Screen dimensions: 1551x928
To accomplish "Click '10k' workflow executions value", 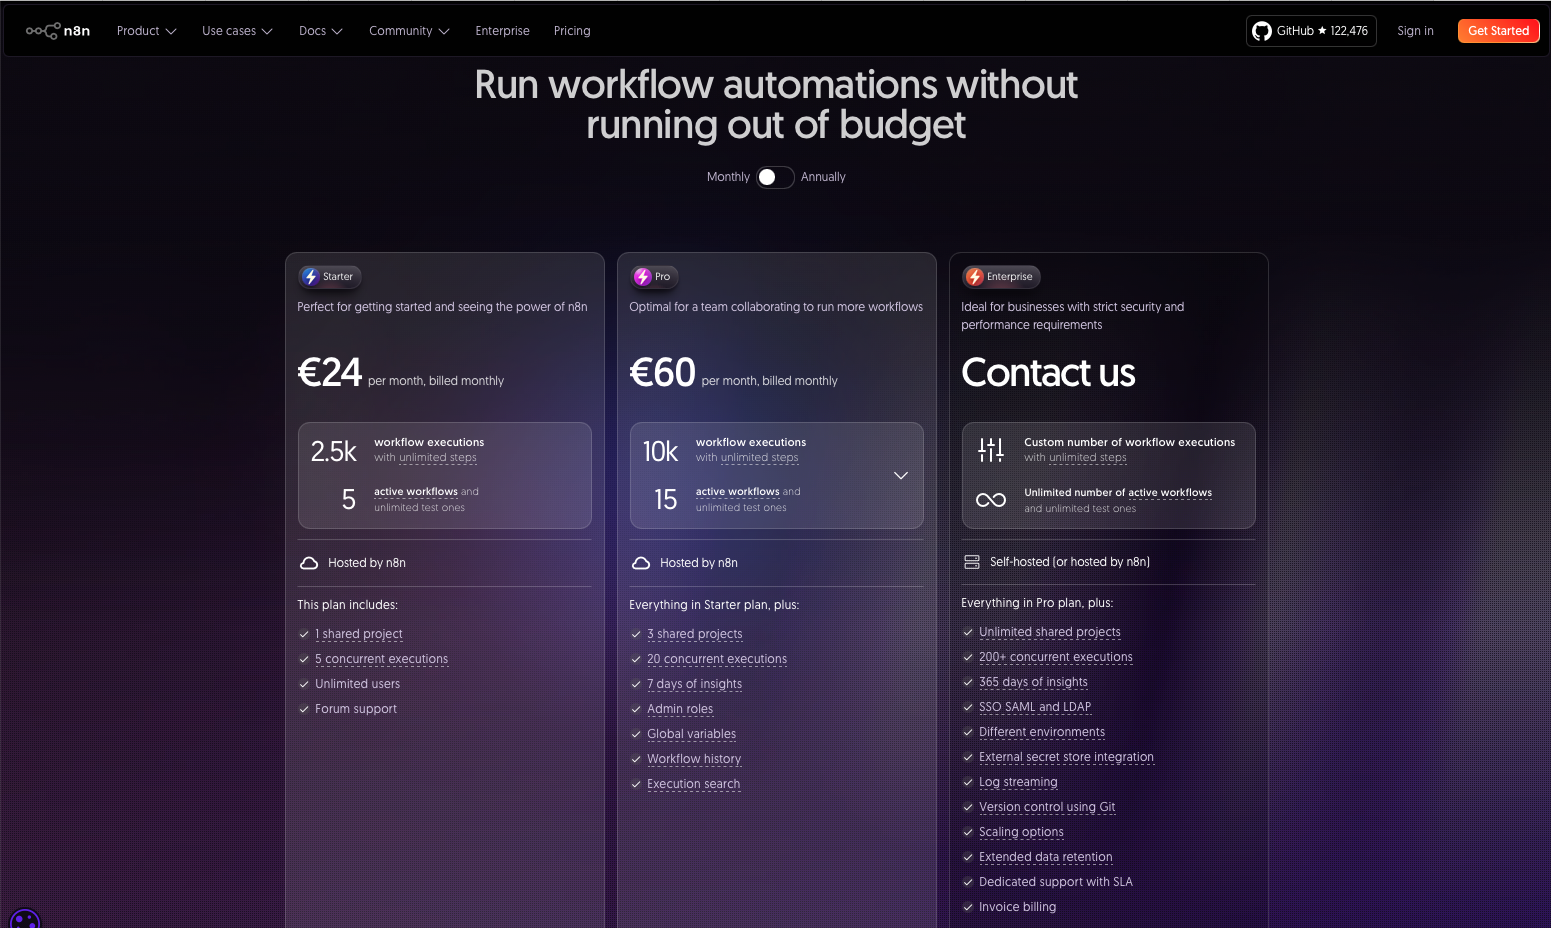I will pyautogui.click(x=661, y=452).
